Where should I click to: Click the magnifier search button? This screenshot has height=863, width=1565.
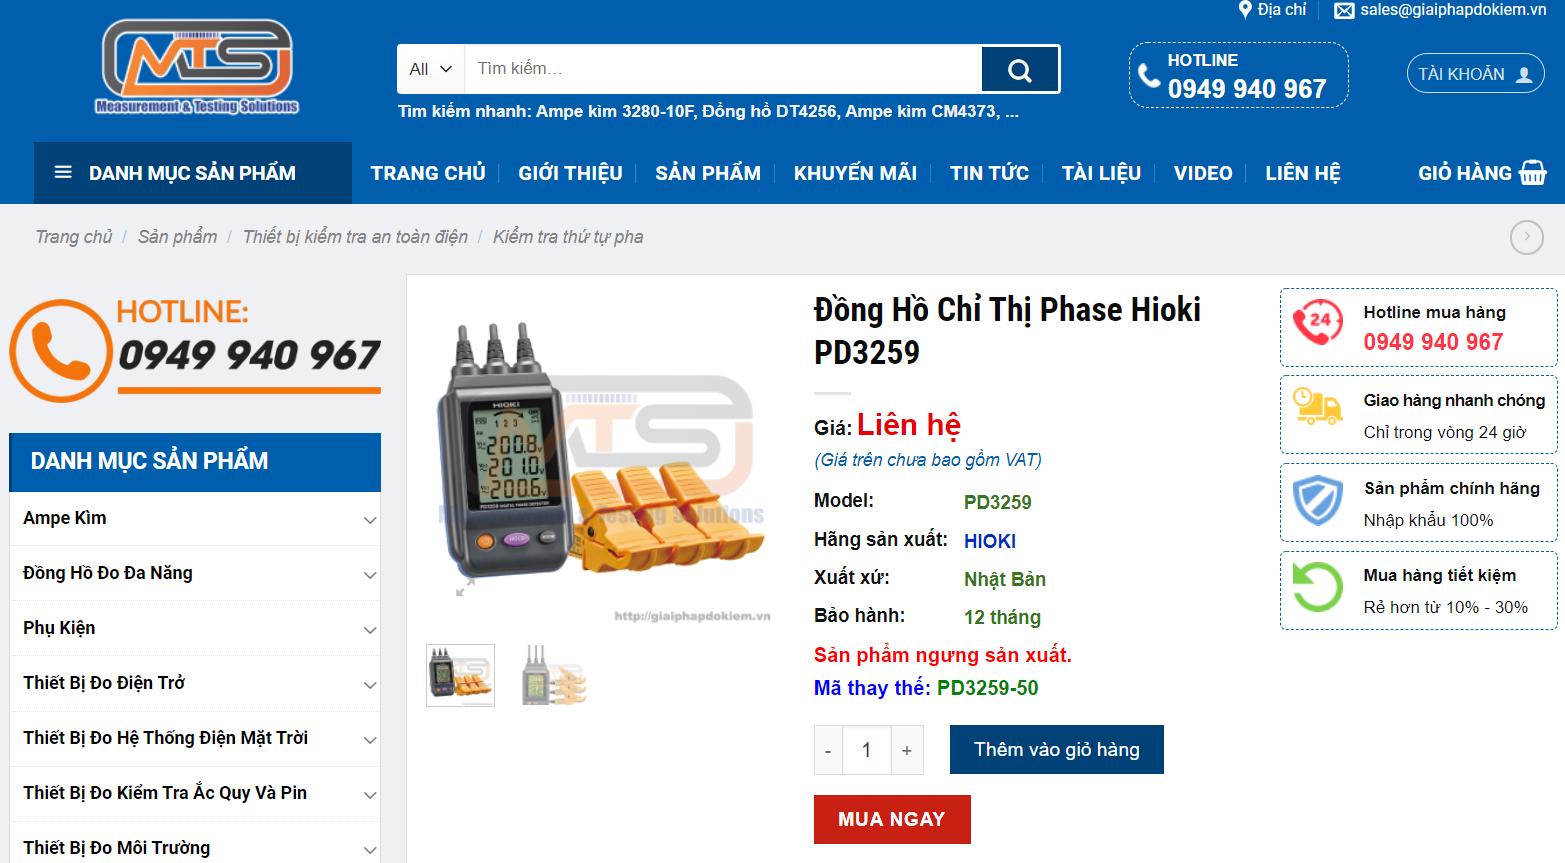coord(1020,69)
